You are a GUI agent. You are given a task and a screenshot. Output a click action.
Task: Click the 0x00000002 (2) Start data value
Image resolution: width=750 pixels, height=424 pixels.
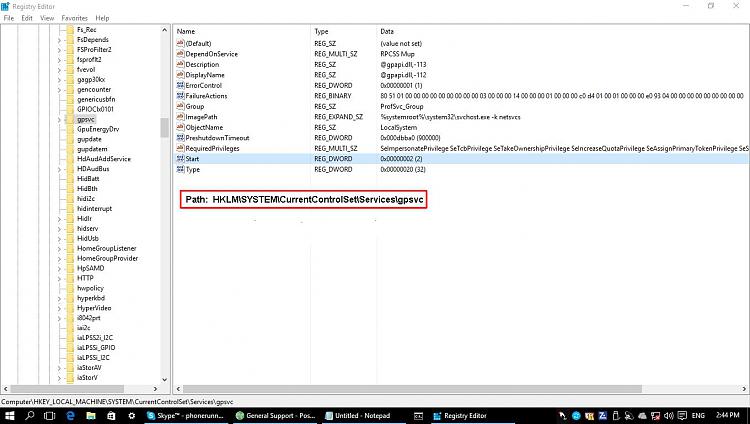[401, 158]
